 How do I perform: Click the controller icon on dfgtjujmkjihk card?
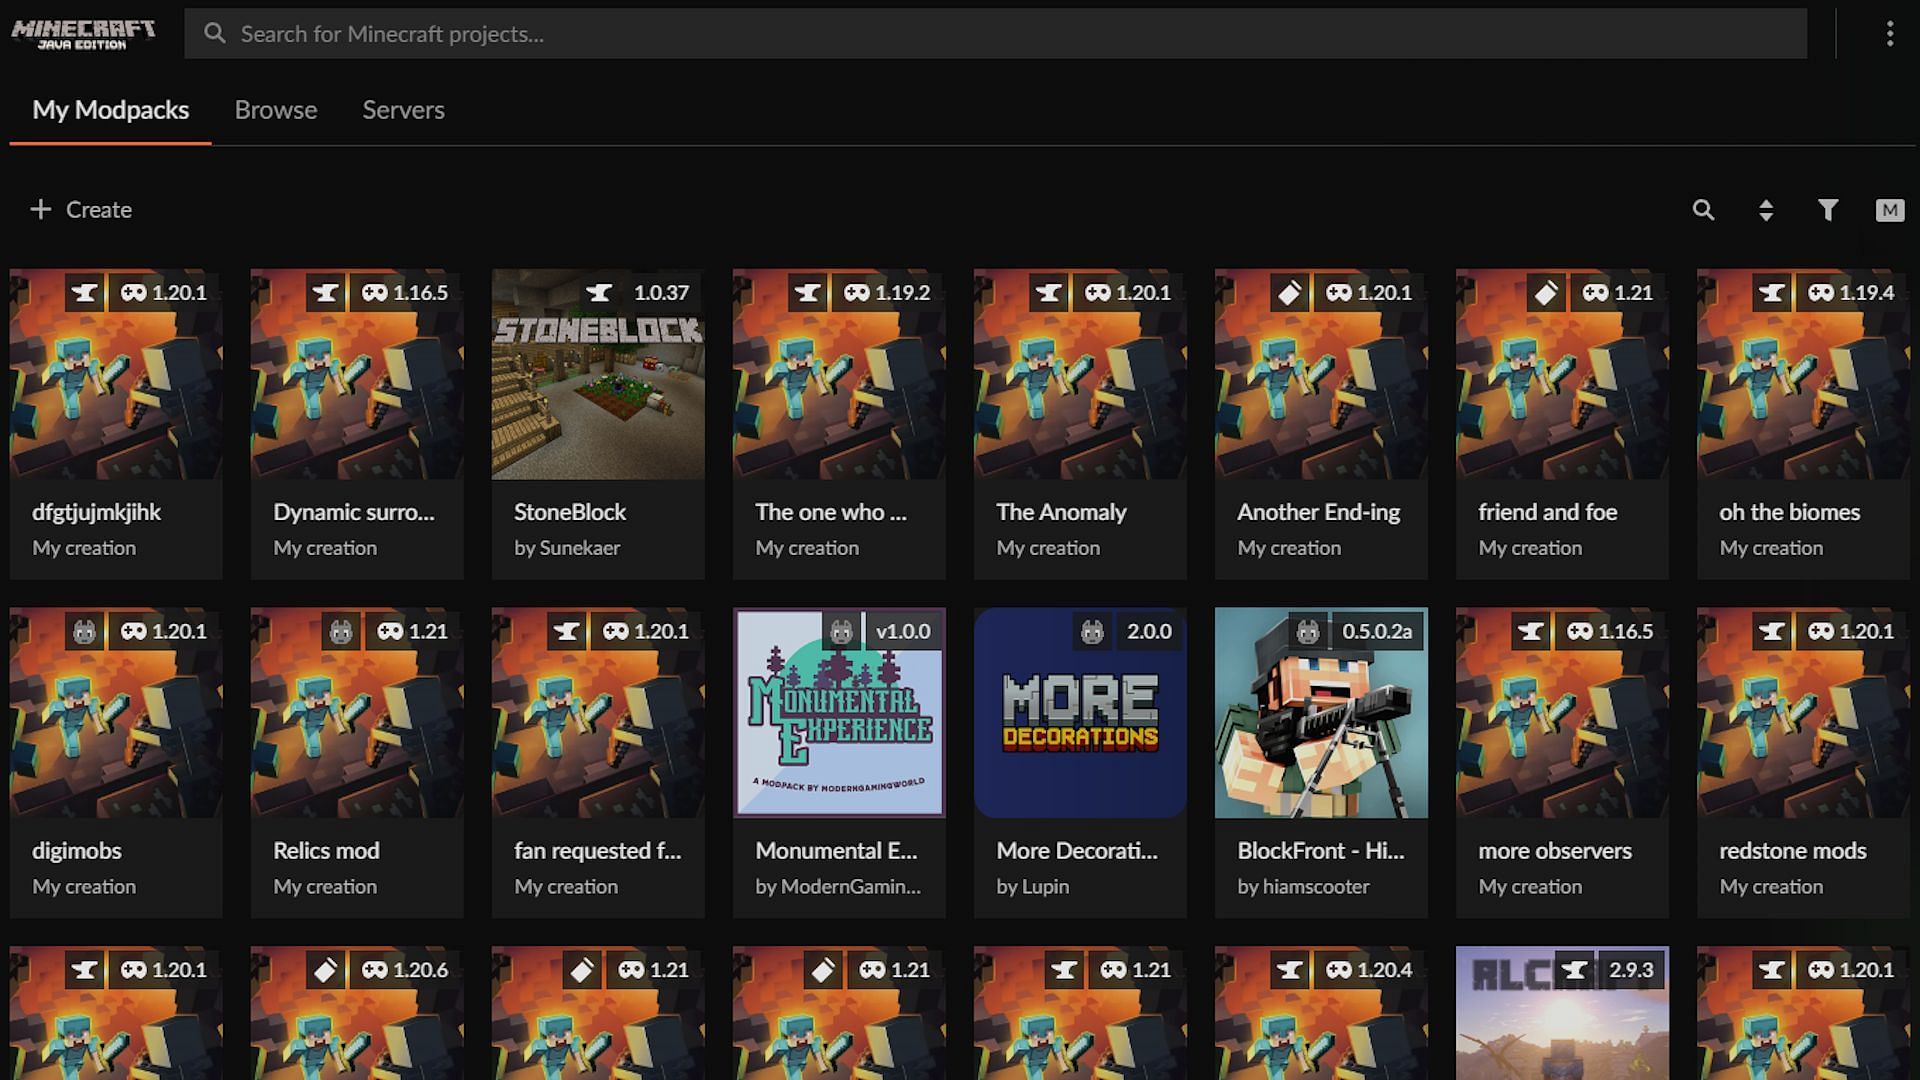click(134, 293)
